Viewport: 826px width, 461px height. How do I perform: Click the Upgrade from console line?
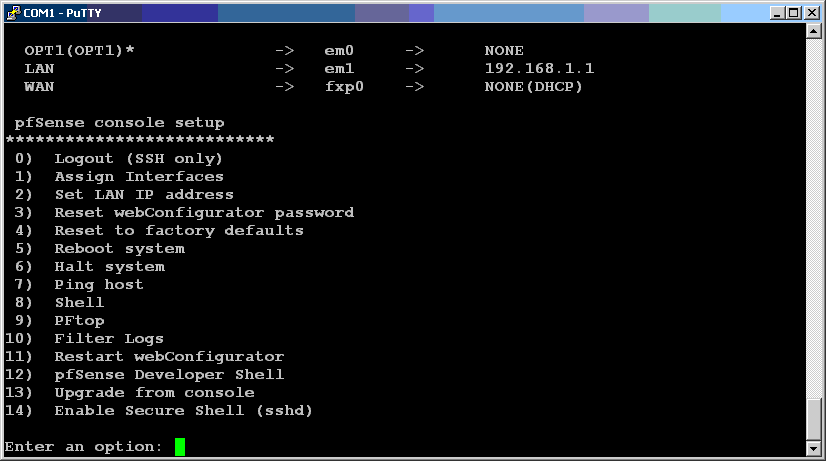130,393
